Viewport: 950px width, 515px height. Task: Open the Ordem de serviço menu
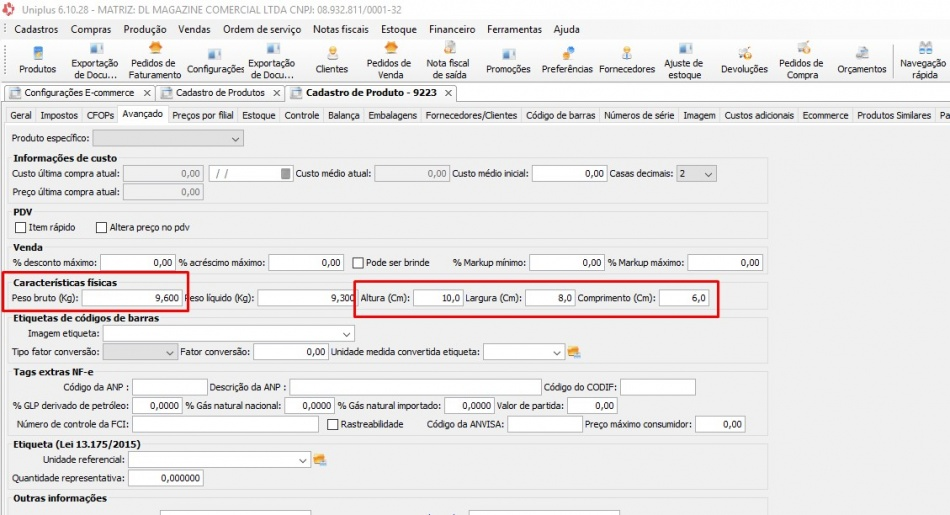pyautogui.click(x=262, y=29)
